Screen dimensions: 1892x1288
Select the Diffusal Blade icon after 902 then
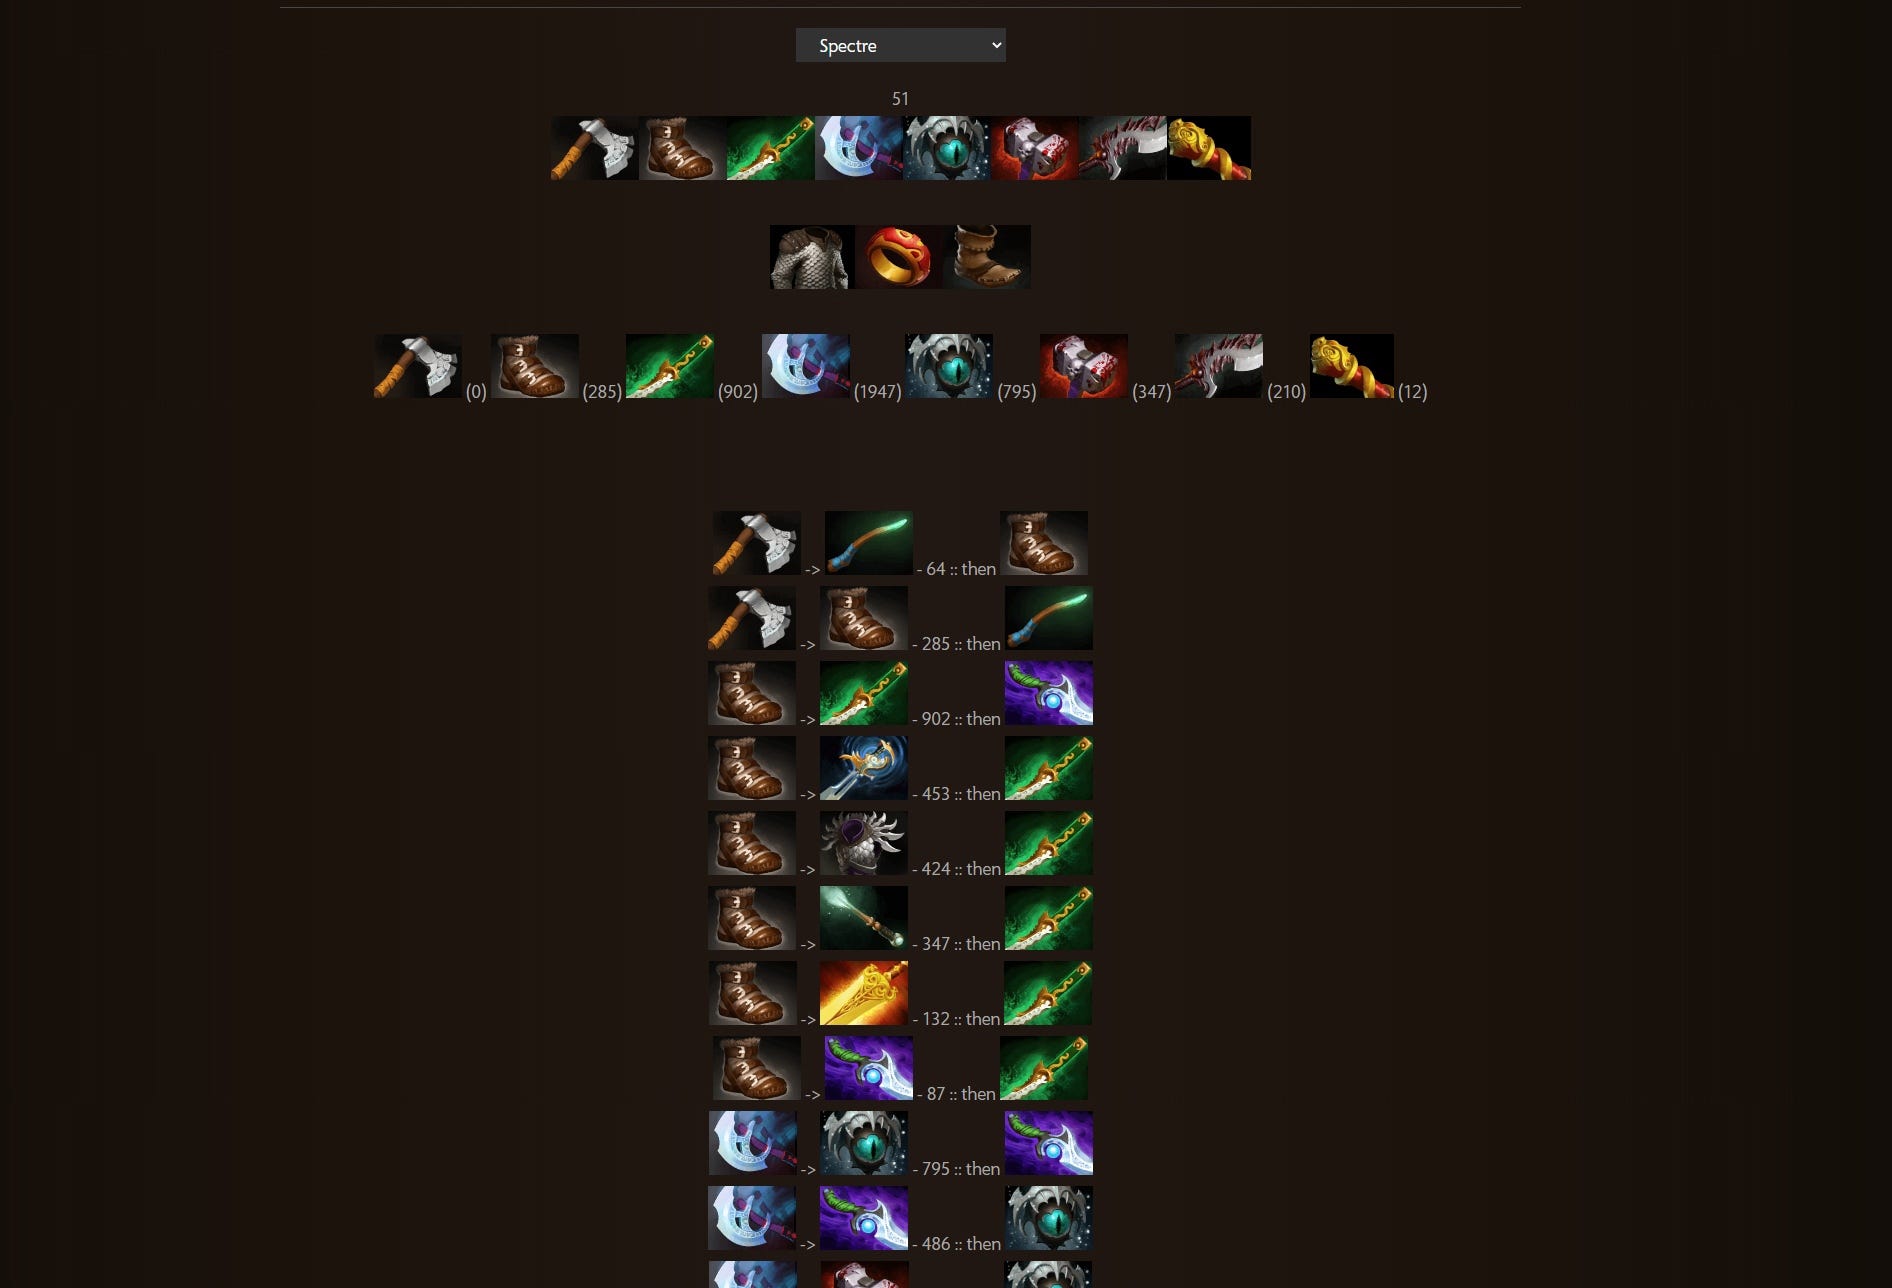(1049, 693)
